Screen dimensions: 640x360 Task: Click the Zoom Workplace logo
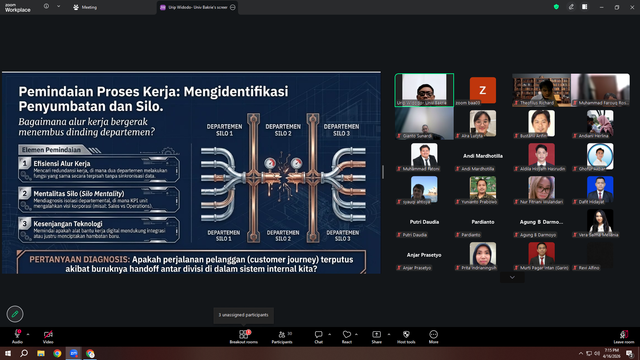[18, 7]
